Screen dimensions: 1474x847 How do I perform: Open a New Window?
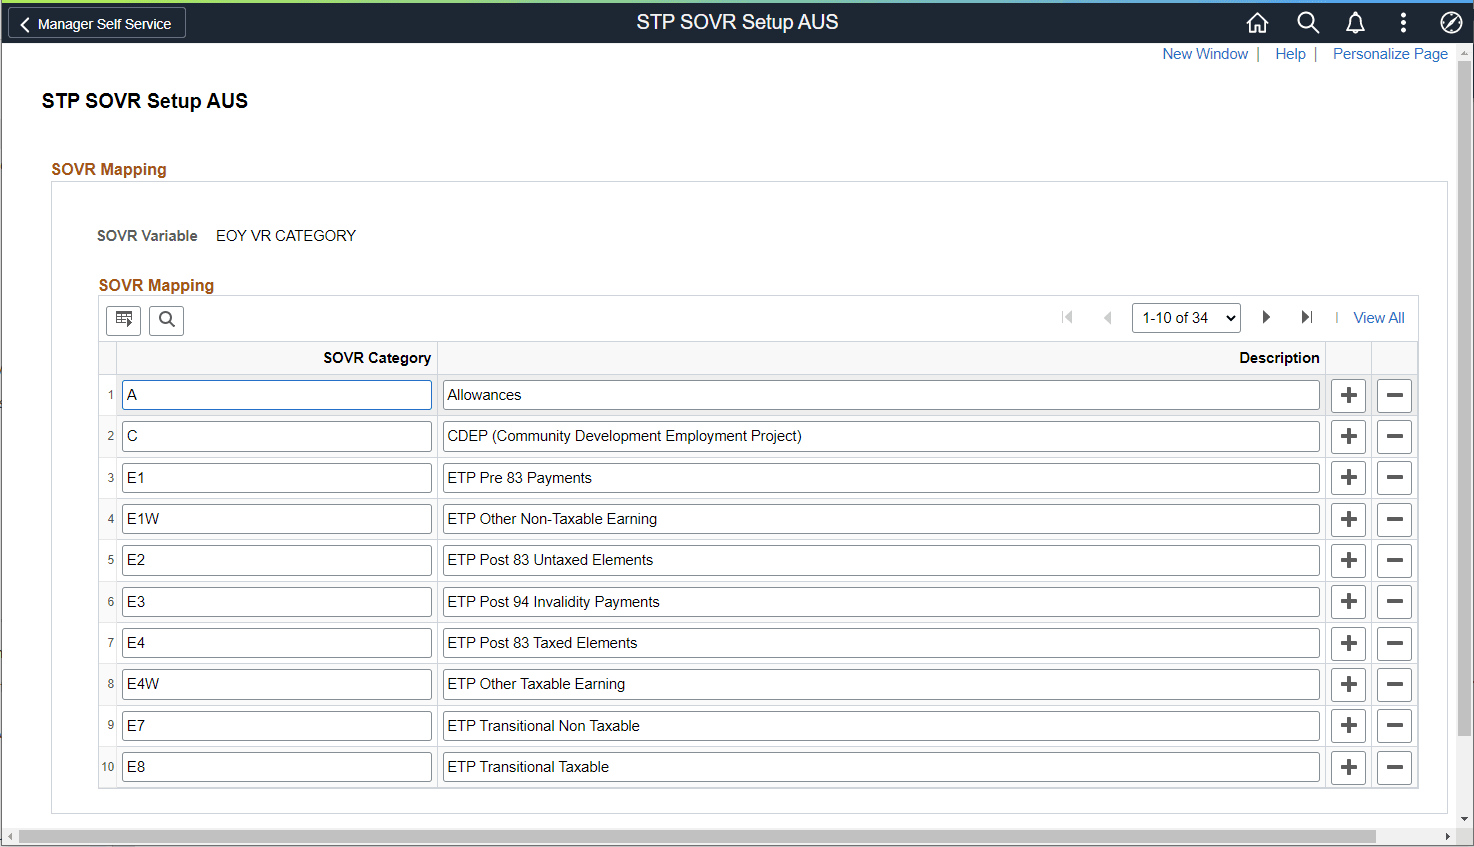(1205, 54)
